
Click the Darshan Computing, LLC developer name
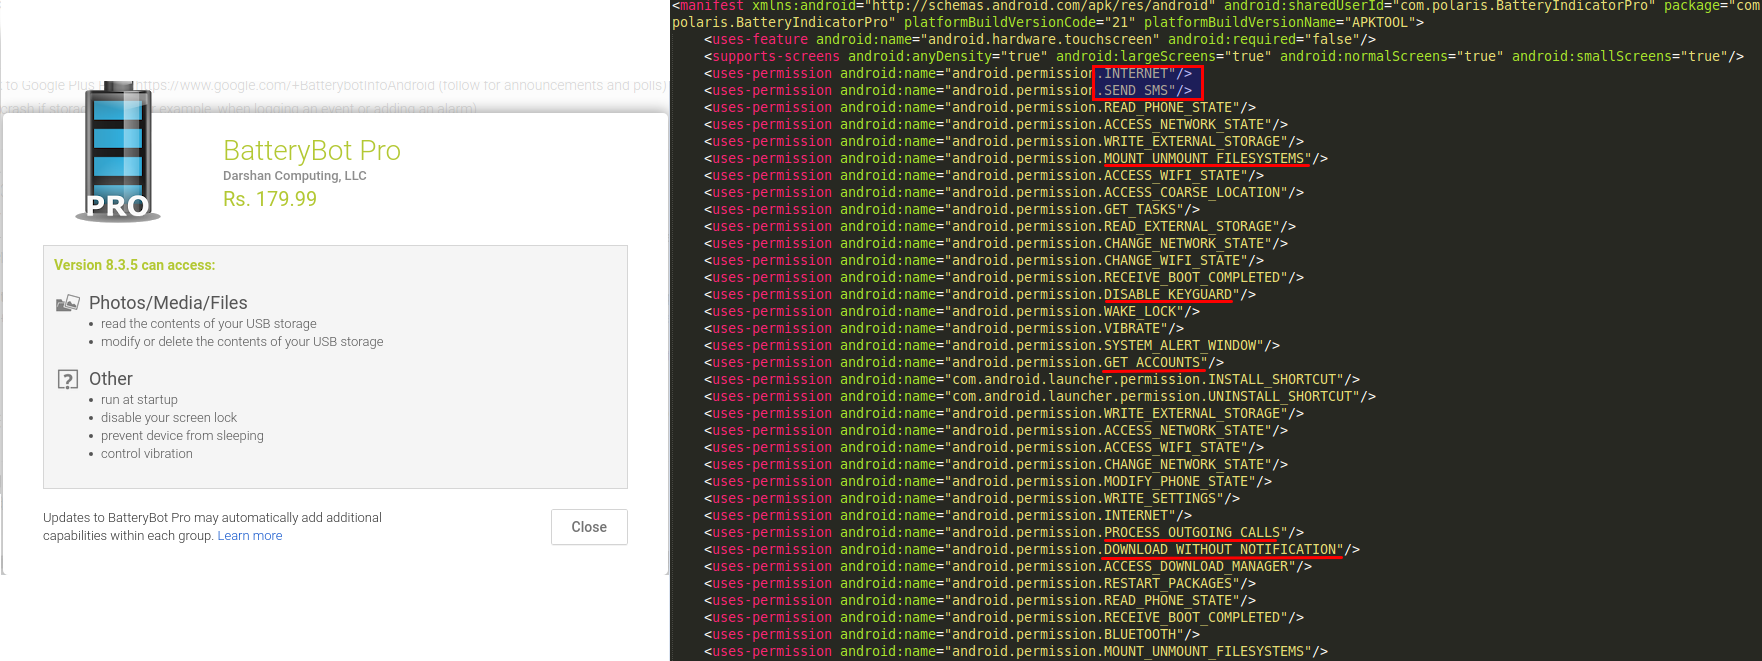295,176
